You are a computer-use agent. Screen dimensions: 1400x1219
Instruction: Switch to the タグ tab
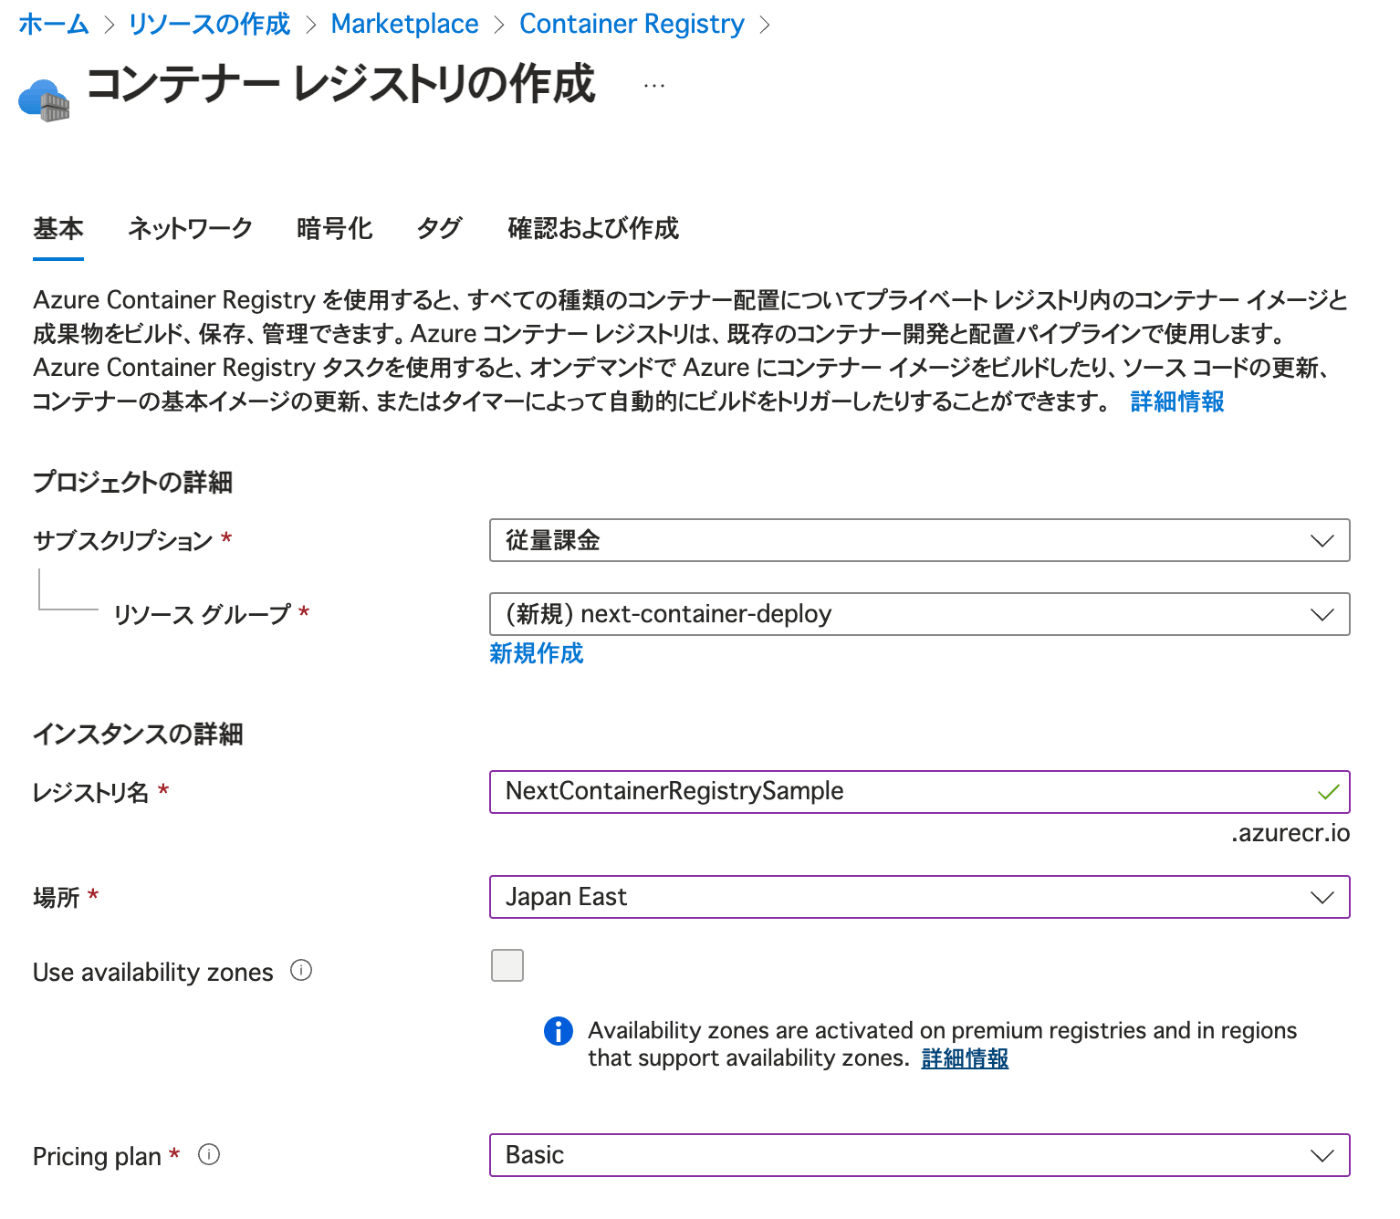click(439, 229)
